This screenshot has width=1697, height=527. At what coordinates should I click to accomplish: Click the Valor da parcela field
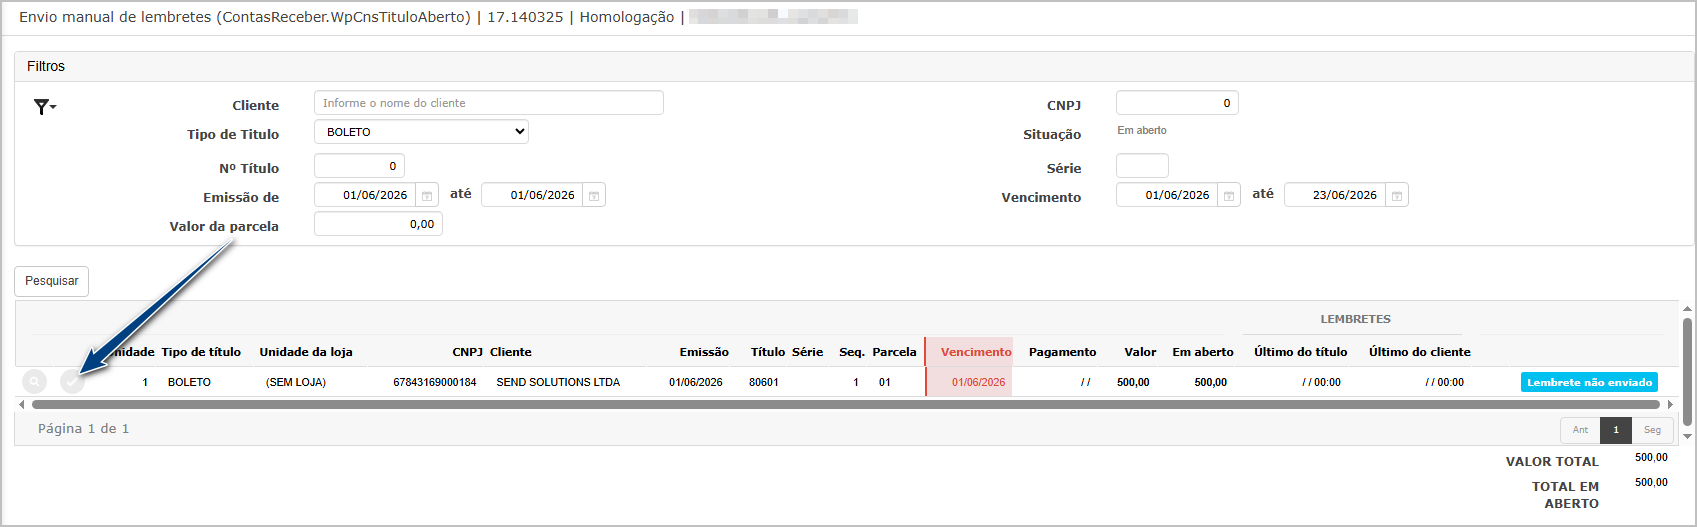point(378,224)
